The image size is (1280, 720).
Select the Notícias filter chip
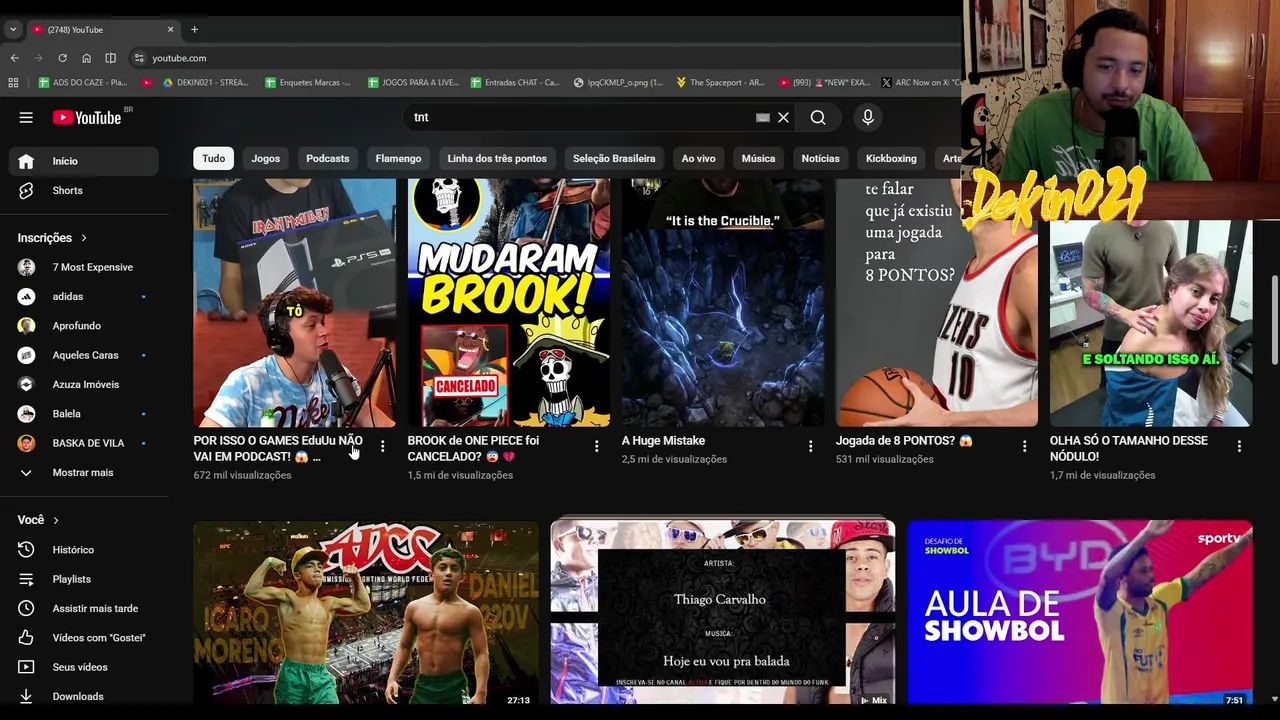coord(820,158)
